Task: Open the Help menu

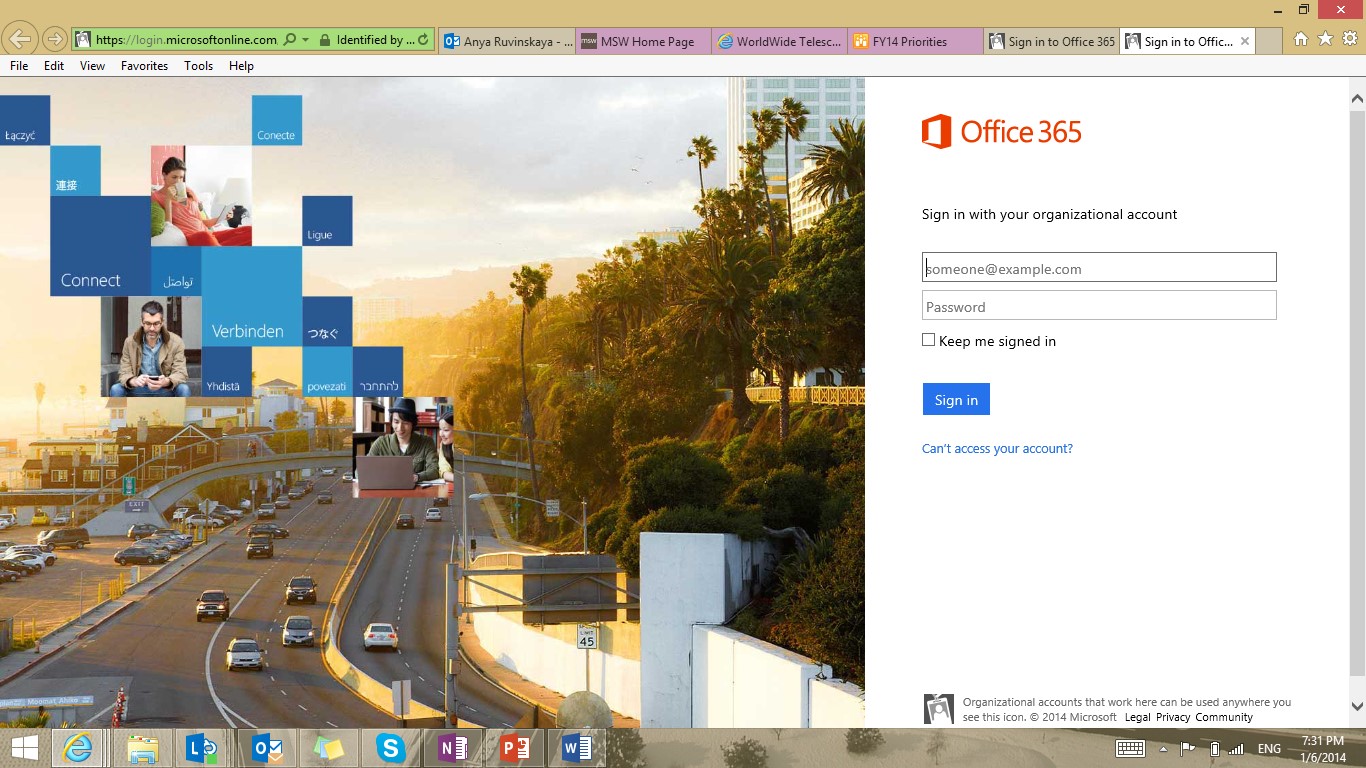Action: coord(241,66)
